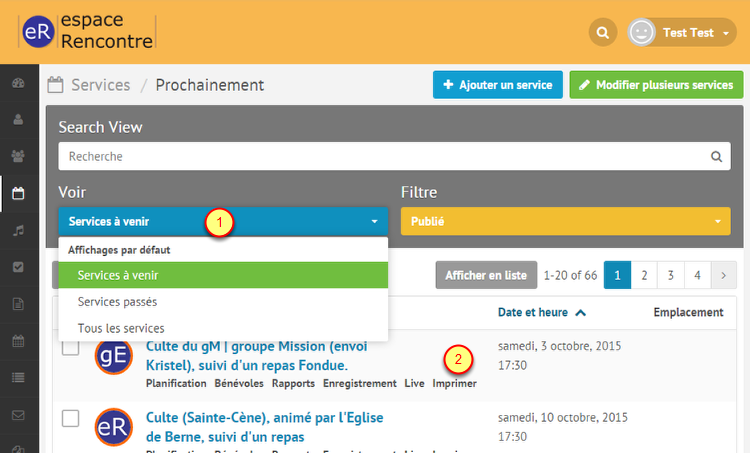The width and height of the screenshot is (750, 453).
Task: Open the Filtre 'Publié' dropdown
Action: point(565,221)
